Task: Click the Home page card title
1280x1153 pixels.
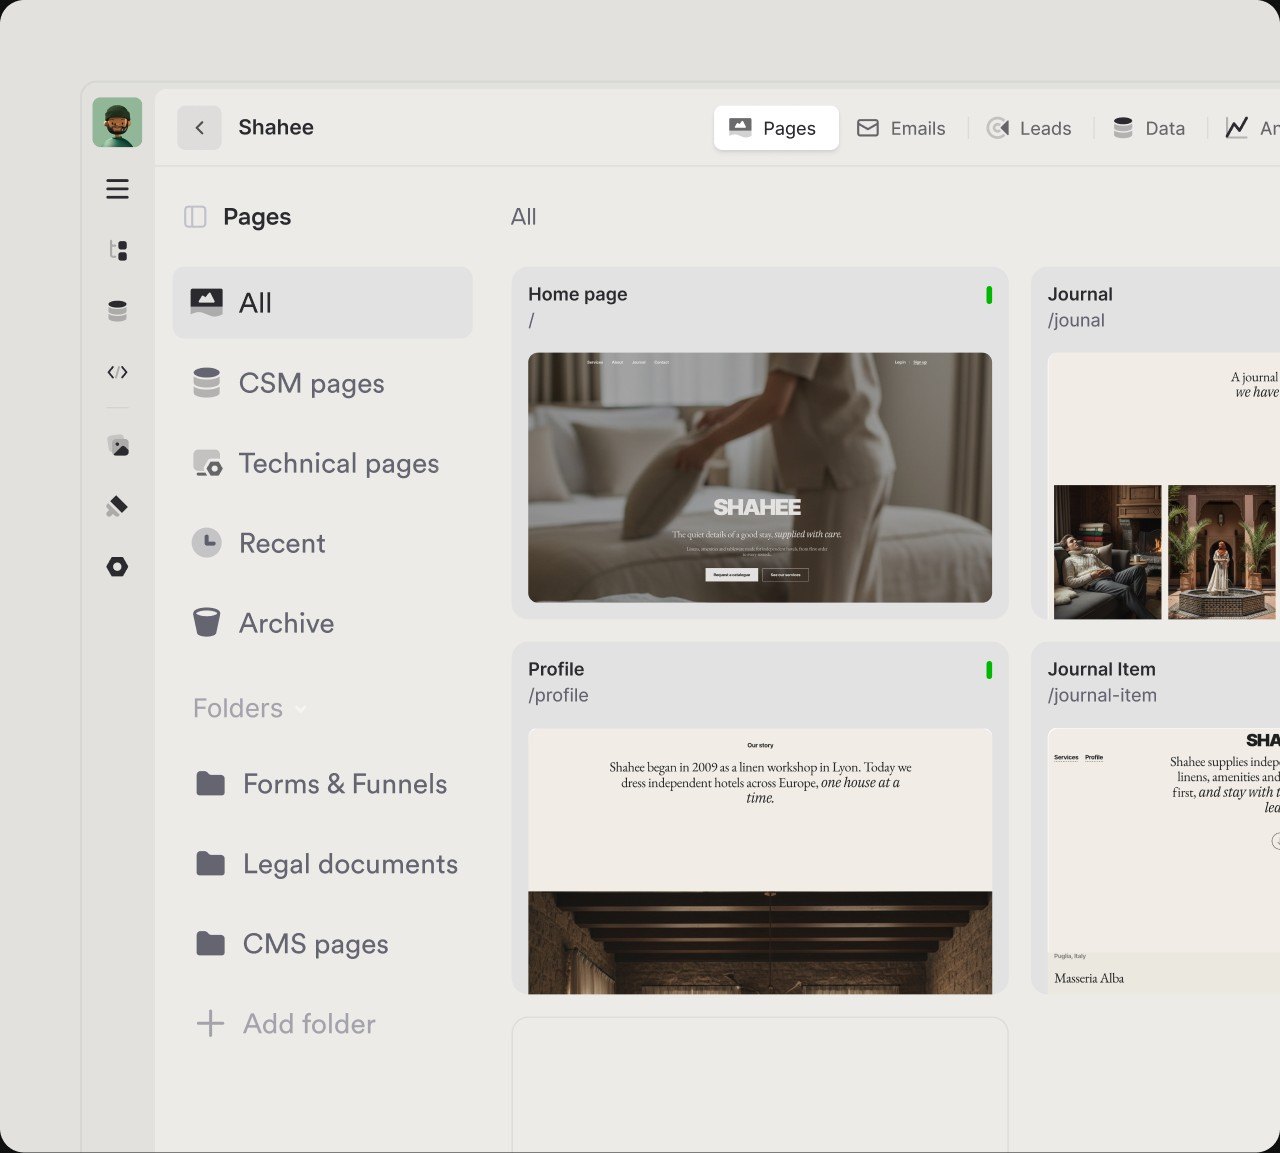Action: pyautogui.click(x=578, y=294)
